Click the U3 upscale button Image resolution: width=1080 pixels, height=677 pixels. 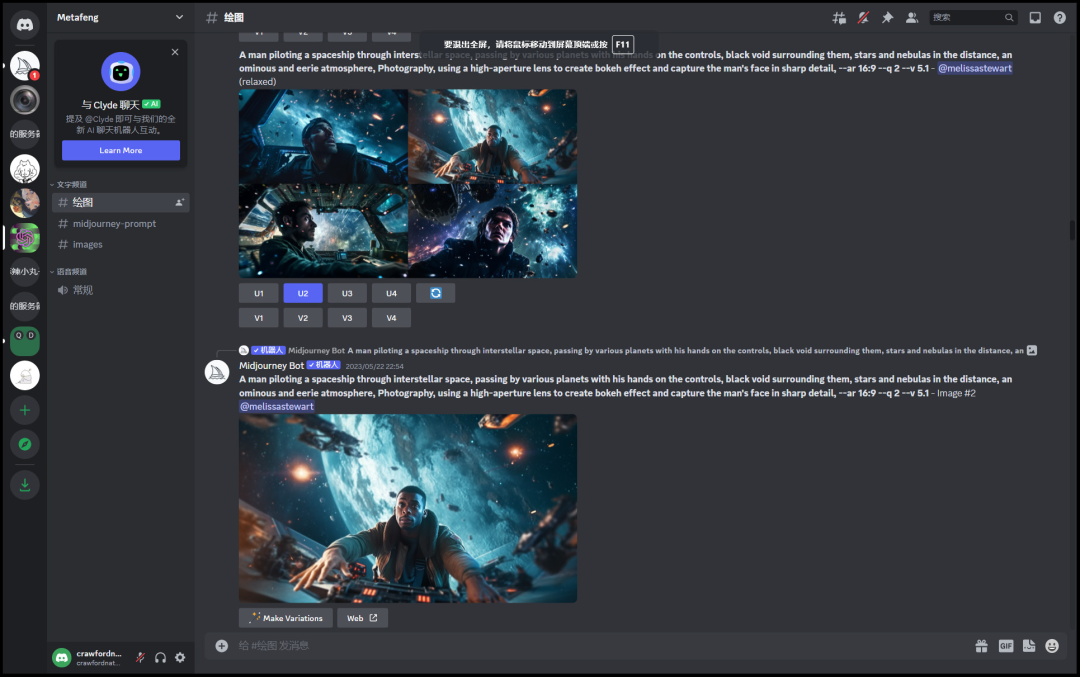(x=347, y=293)
